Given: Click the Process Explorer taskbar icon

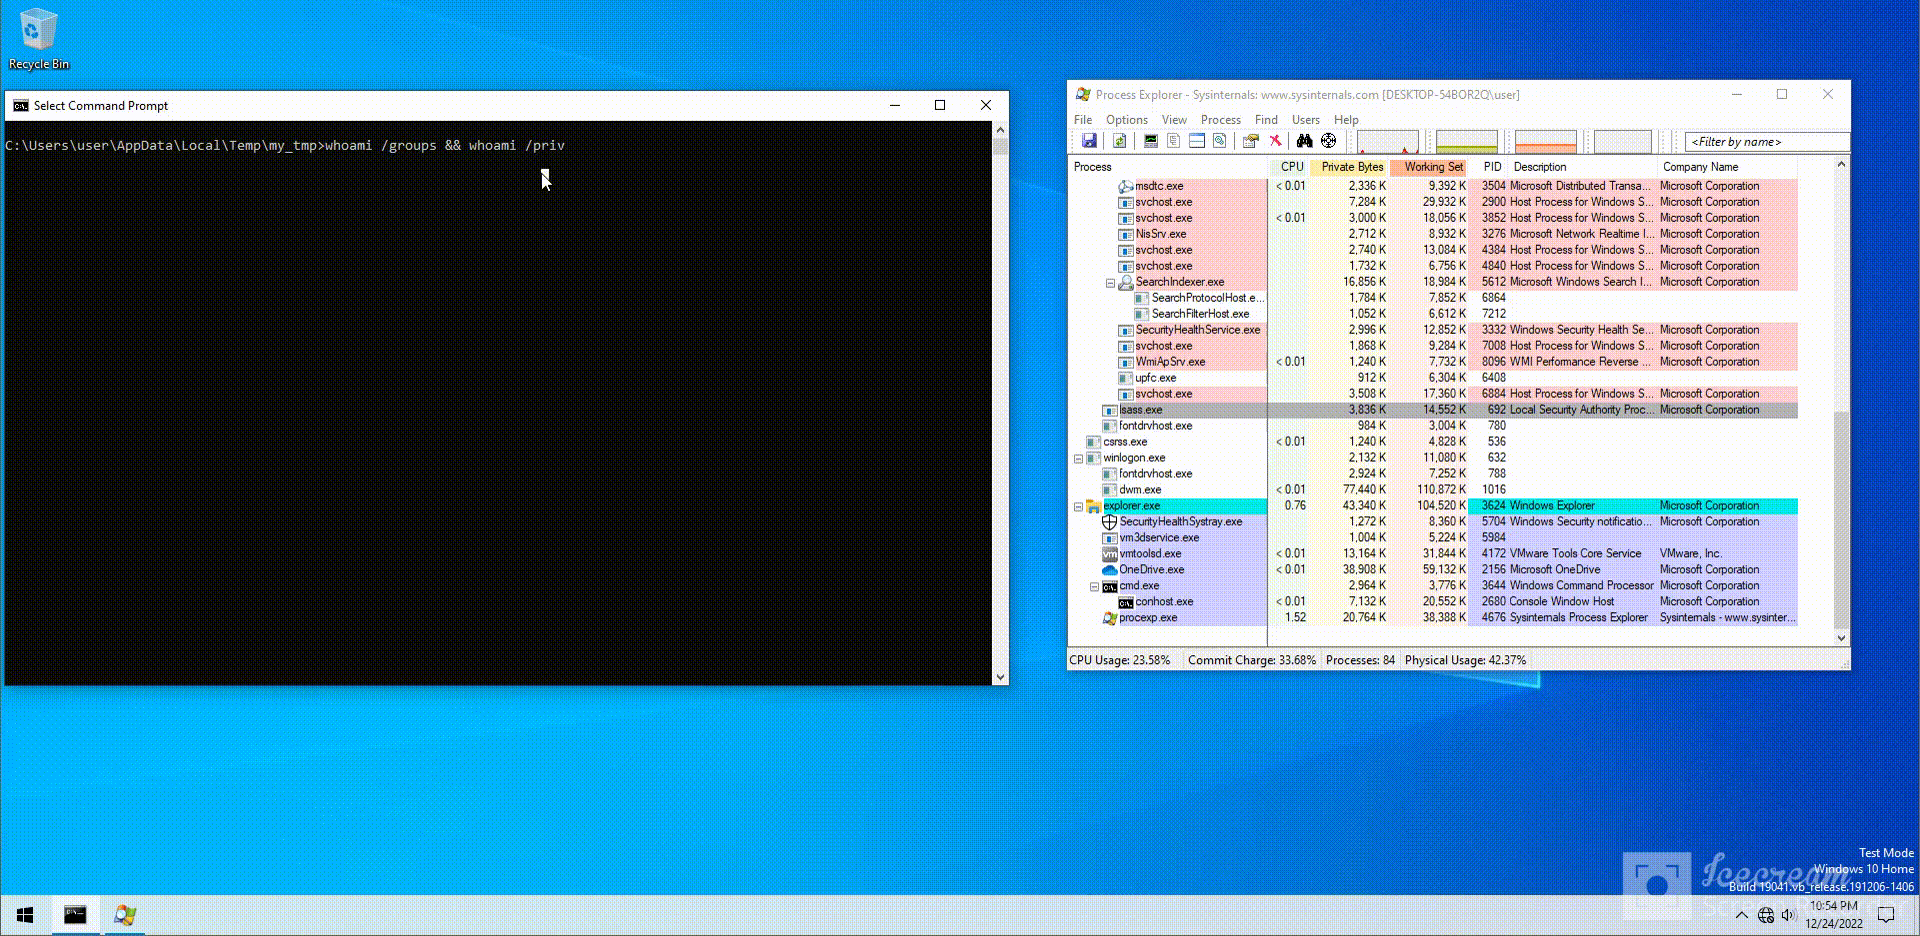Looking at the screenshot, I should point(124,915).
